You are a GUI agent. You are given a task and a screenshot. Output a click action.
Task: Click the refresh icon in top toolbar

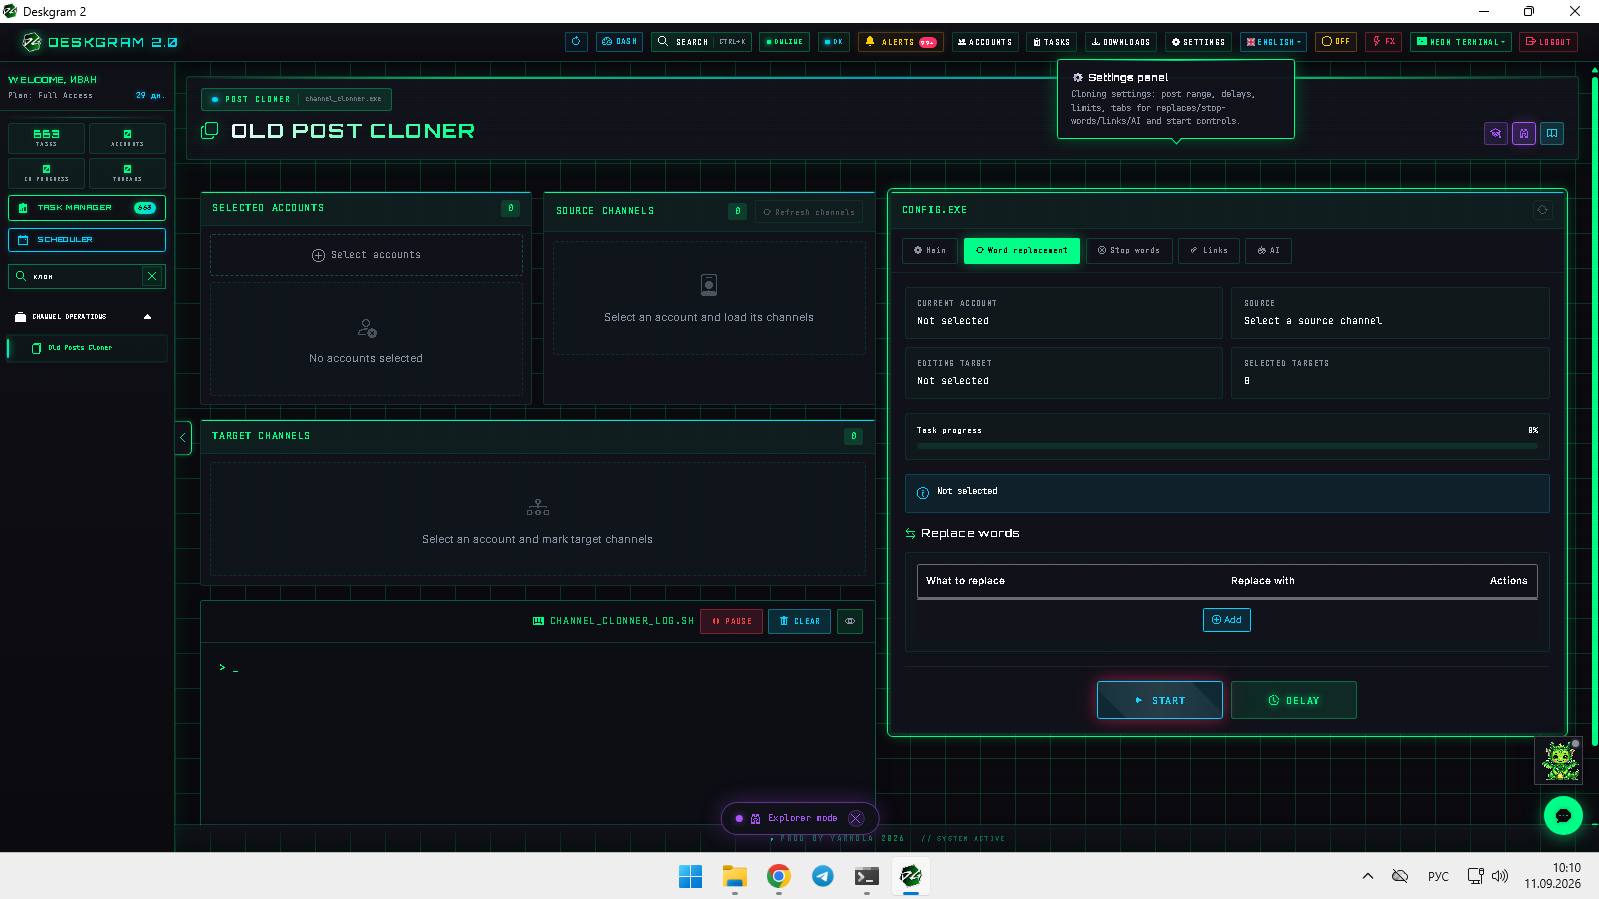576,42
